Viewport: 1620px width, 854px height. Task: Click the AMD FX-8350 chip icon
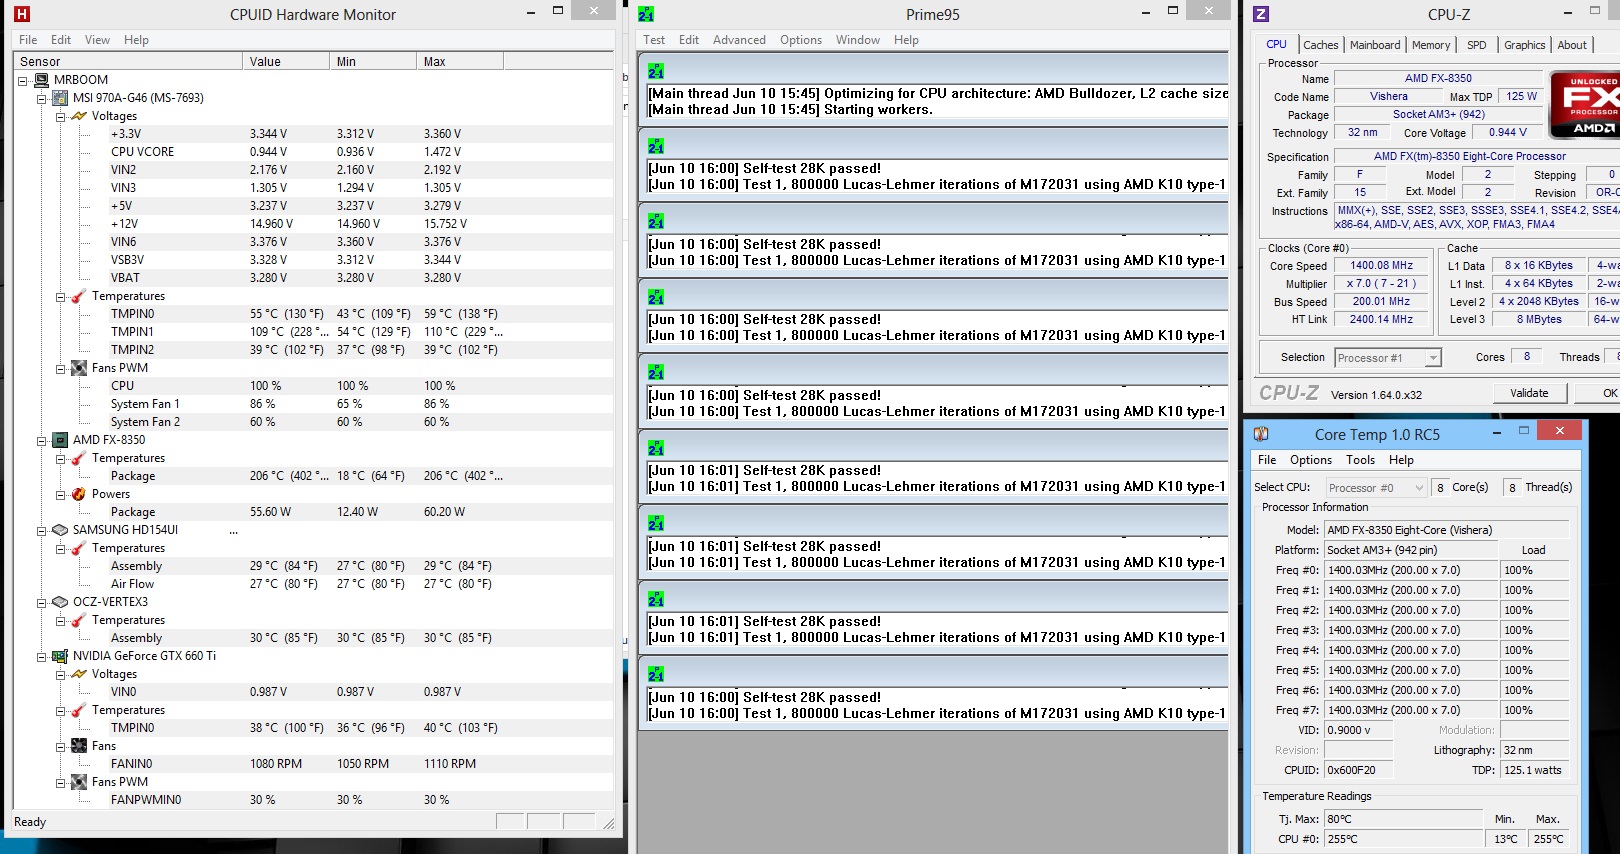60,440
